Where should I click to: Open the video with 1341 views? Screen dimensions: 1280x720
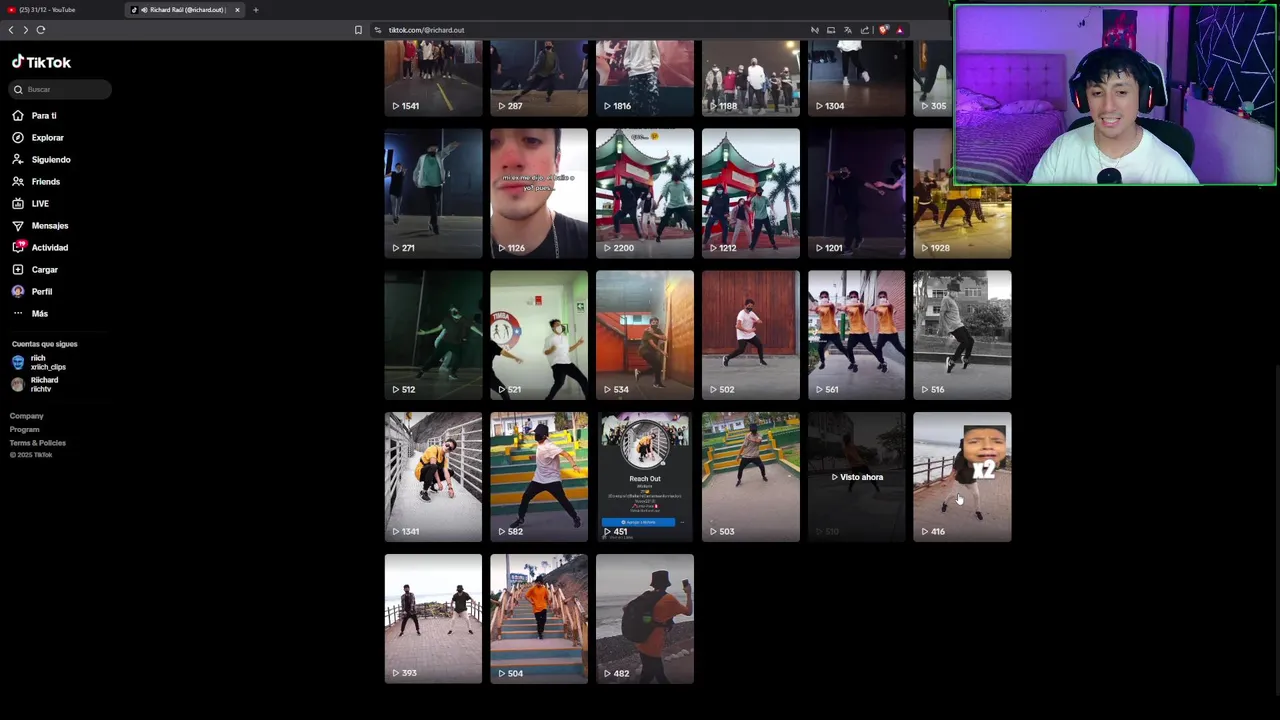tap(433, 477)
